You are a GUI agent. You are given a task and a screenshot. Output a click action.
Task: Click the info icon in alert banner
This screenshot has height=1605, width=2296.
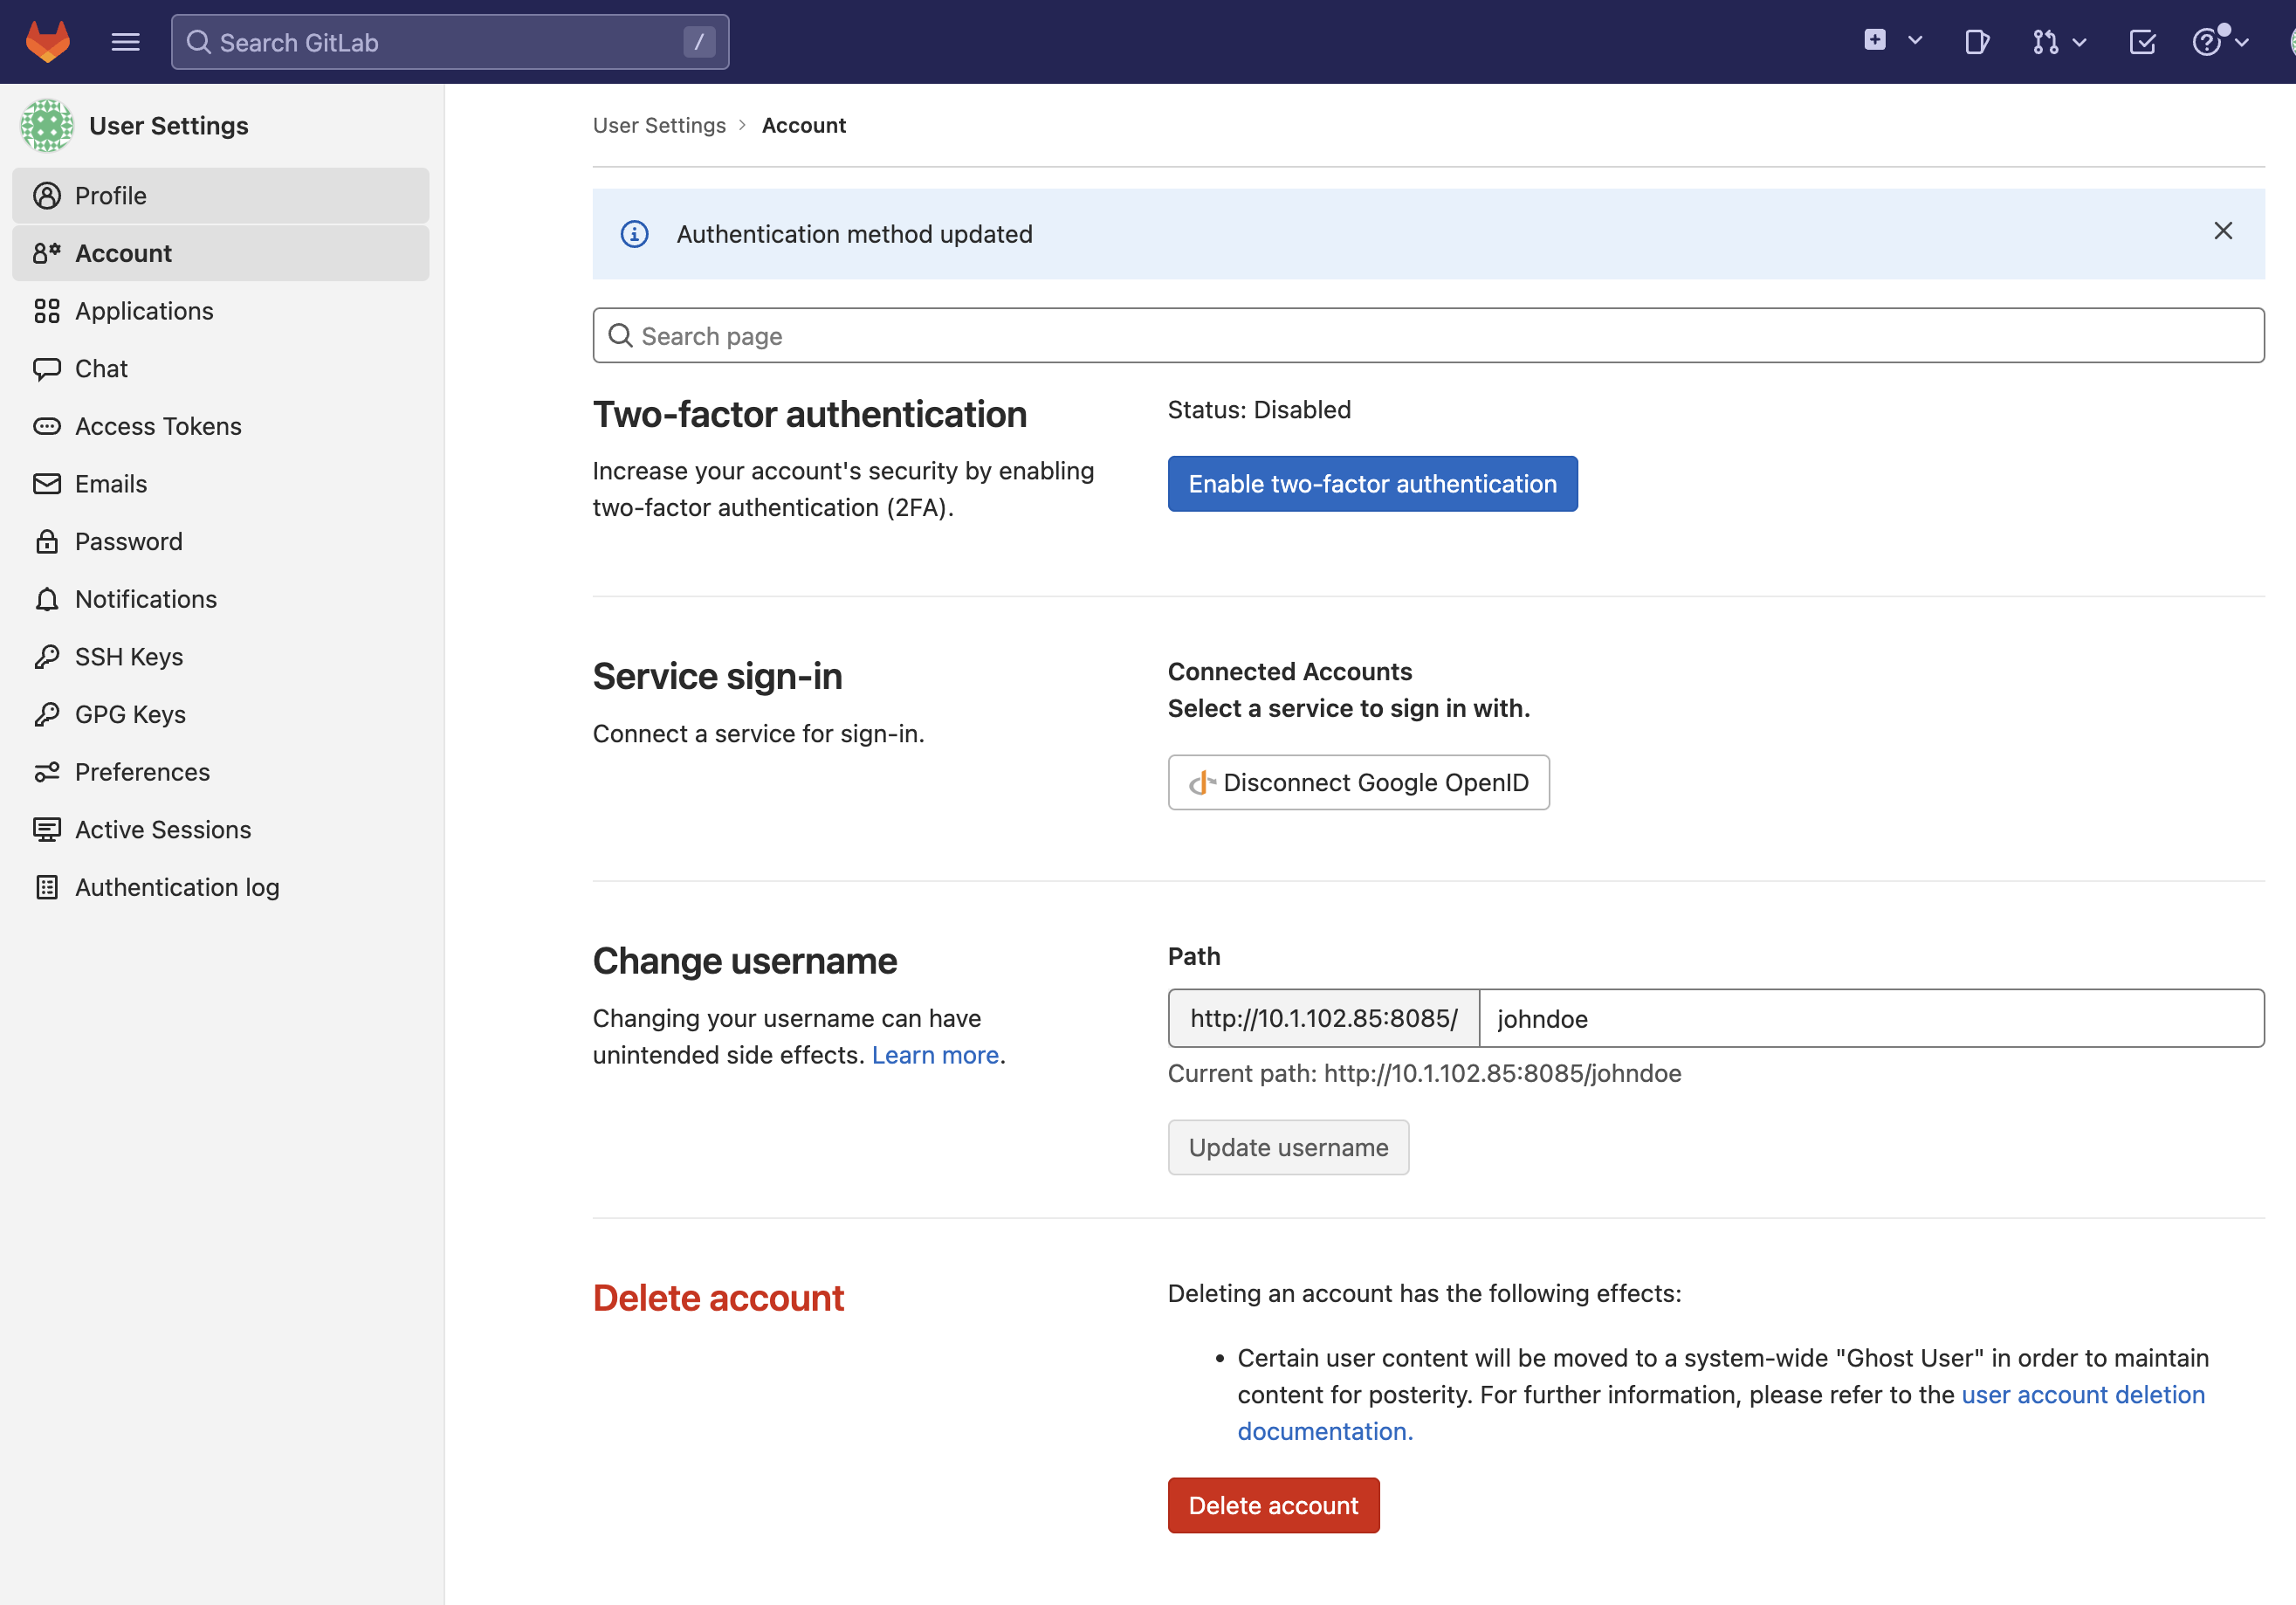[634, 234]
